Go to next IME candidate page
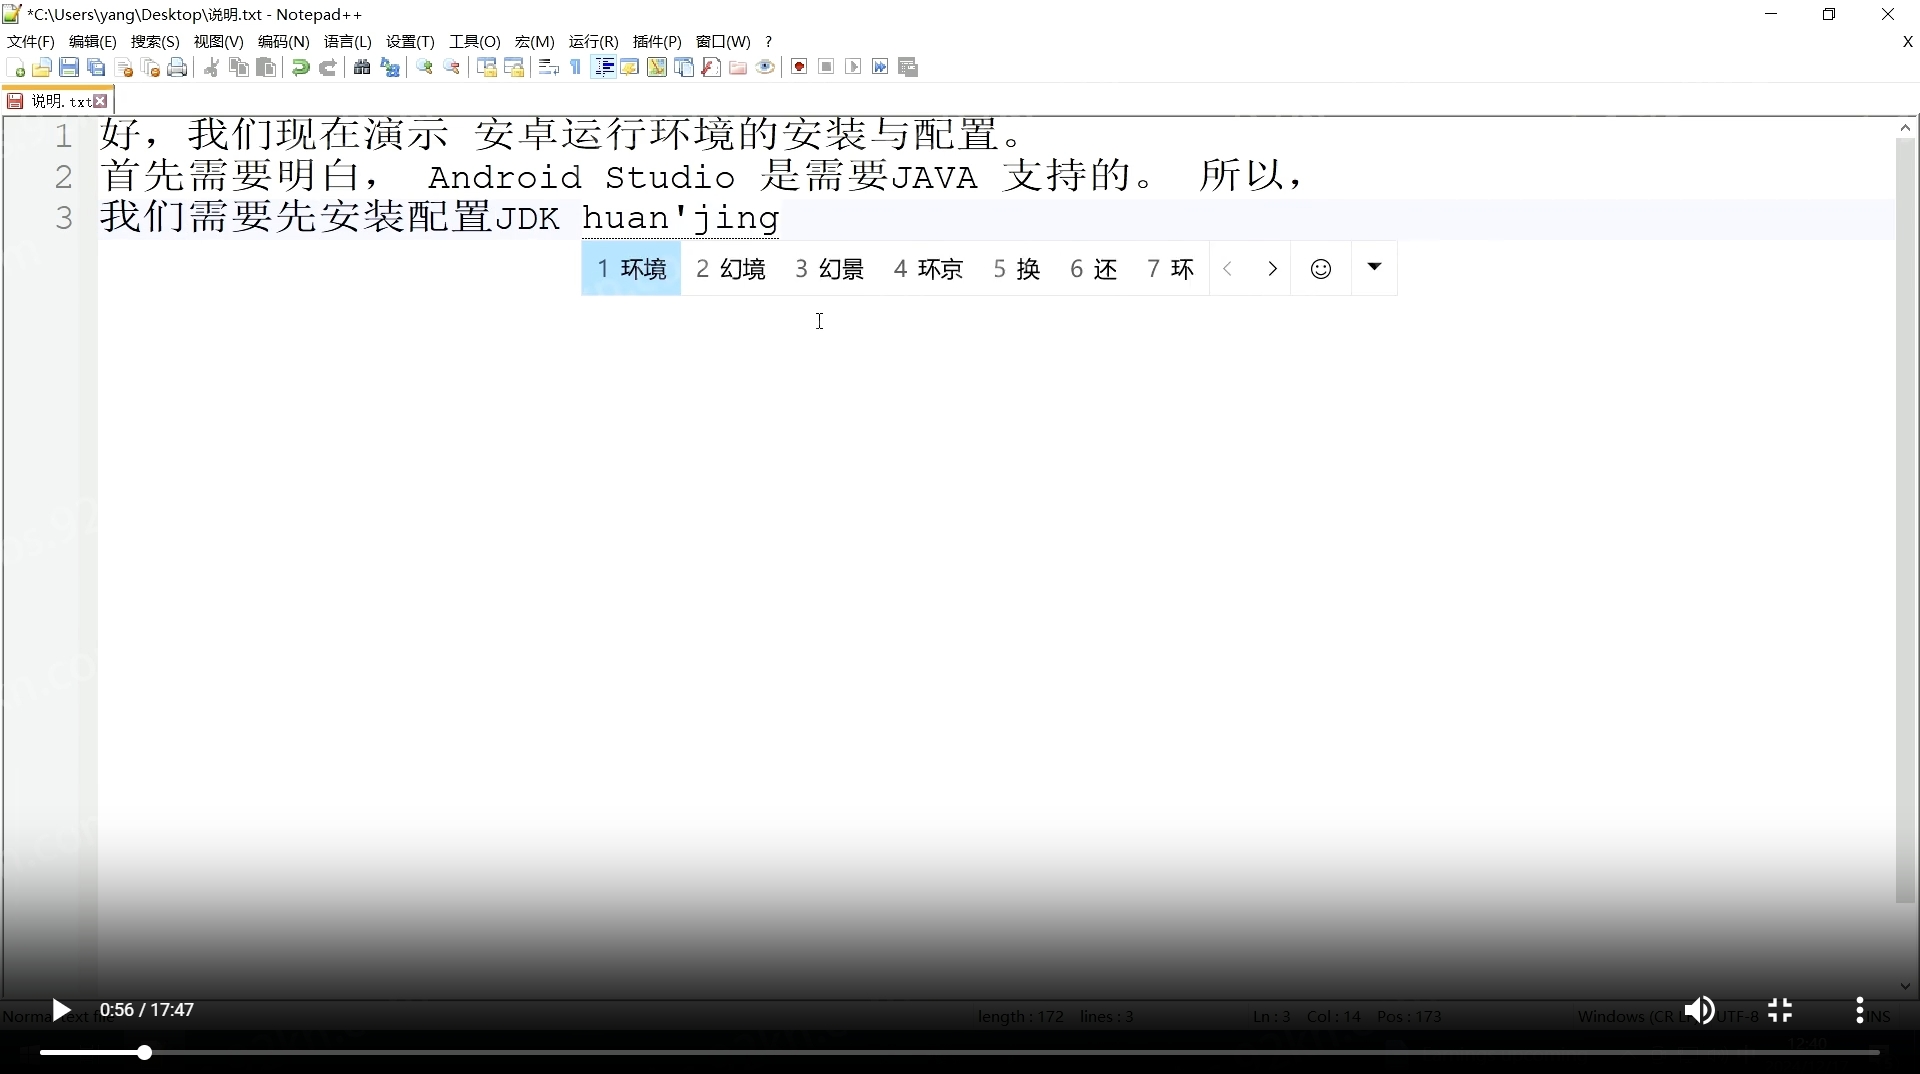 tap(1272, 269)
